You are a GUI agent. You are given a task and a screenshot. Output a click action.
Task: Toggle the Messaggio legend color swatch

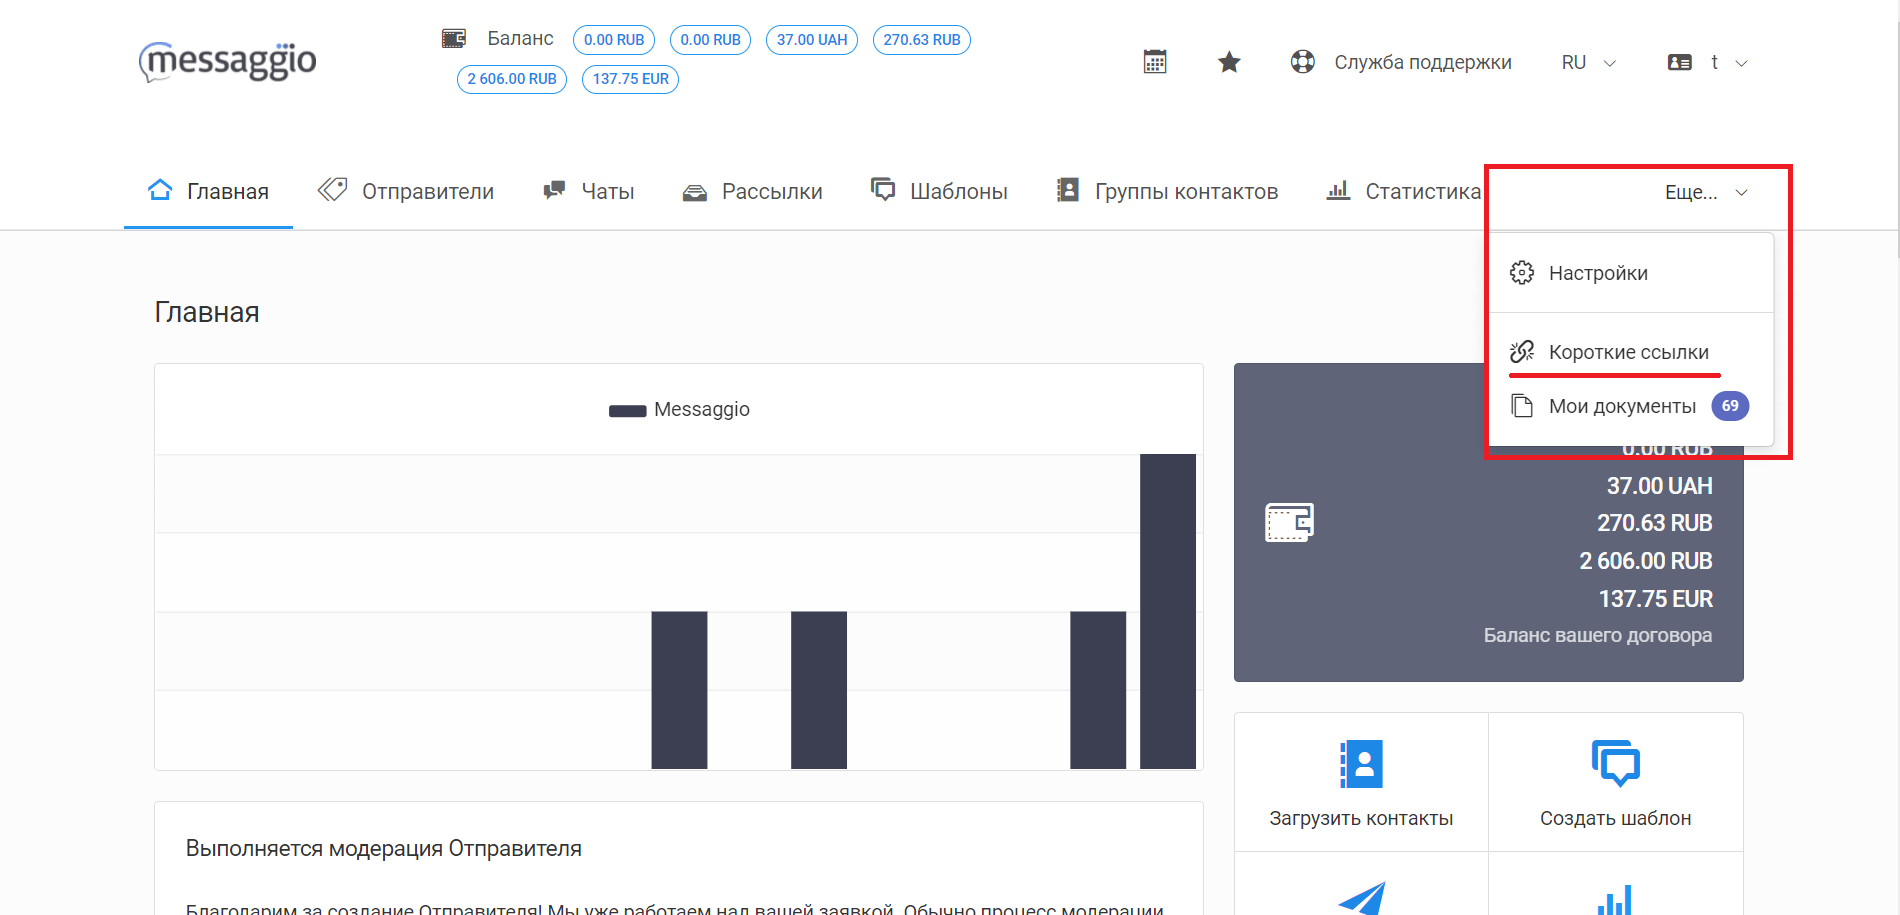coord(628,410)
